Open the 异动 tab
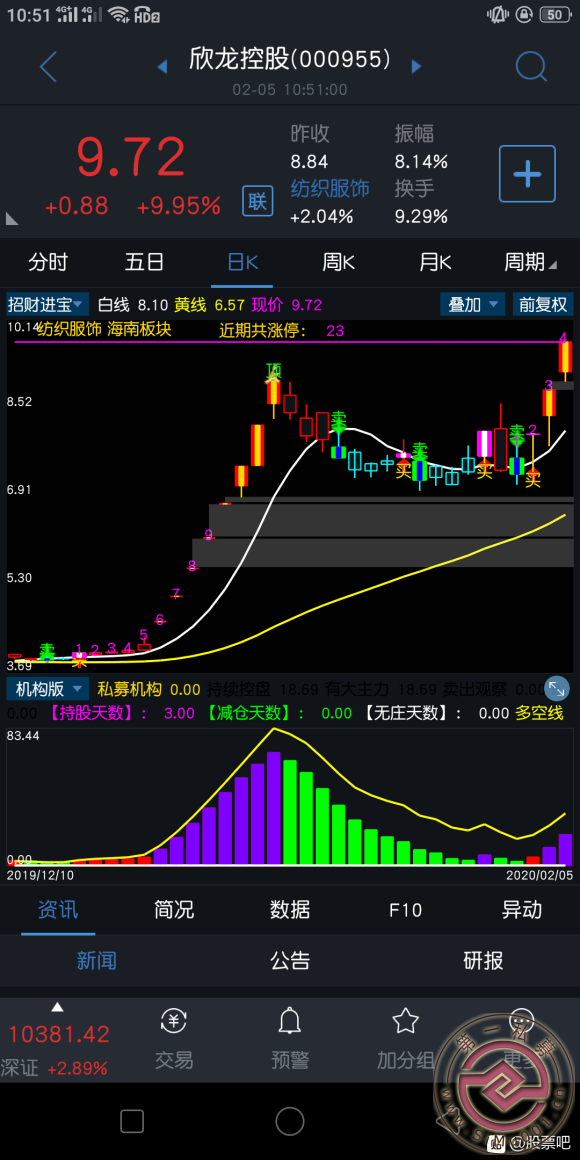The width and height of the screenshot is (580, 1160). [x=522, y=909]
